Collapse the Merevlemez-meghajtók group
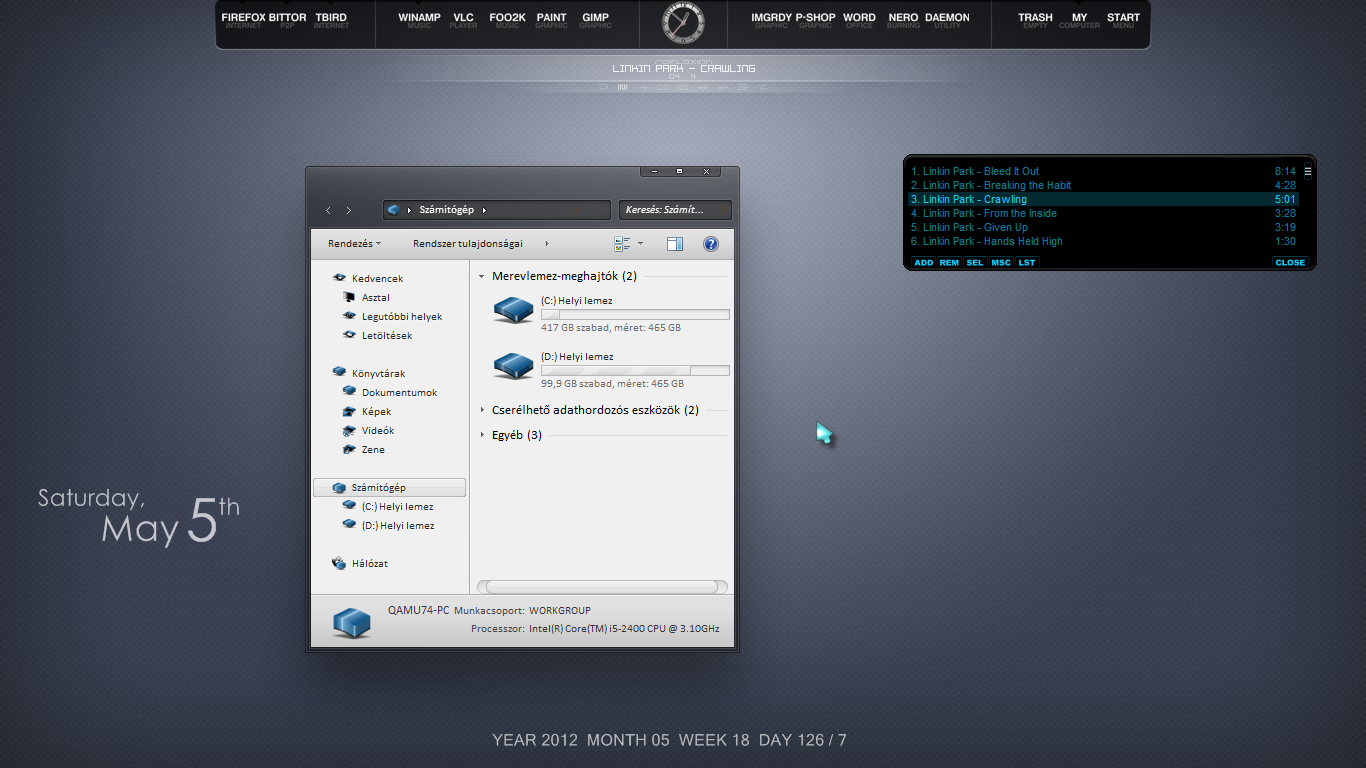1366x768 pixels. pyautogui.click(x=482, y=276)
